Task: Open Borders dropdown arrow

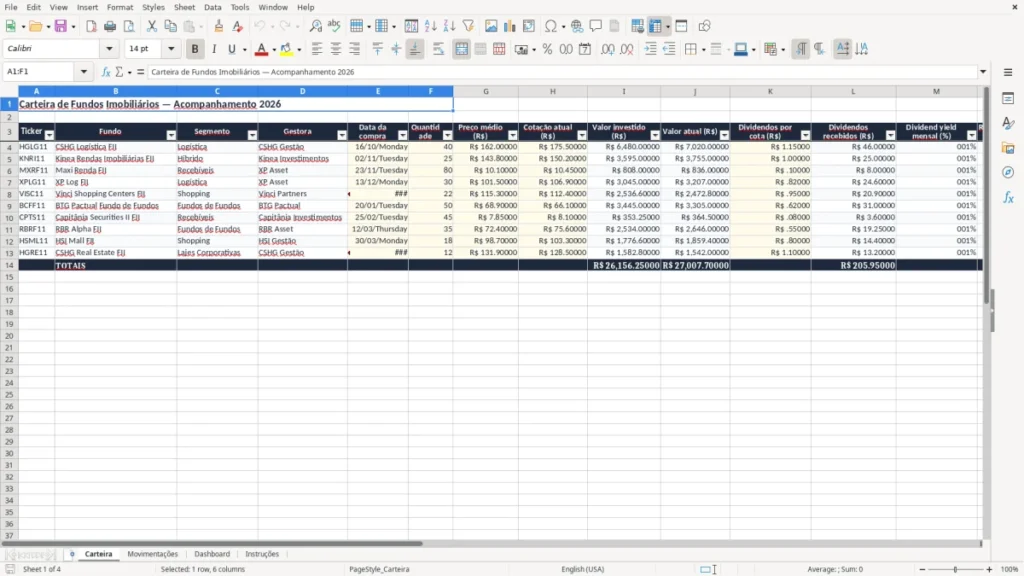Action: (703, 50)
